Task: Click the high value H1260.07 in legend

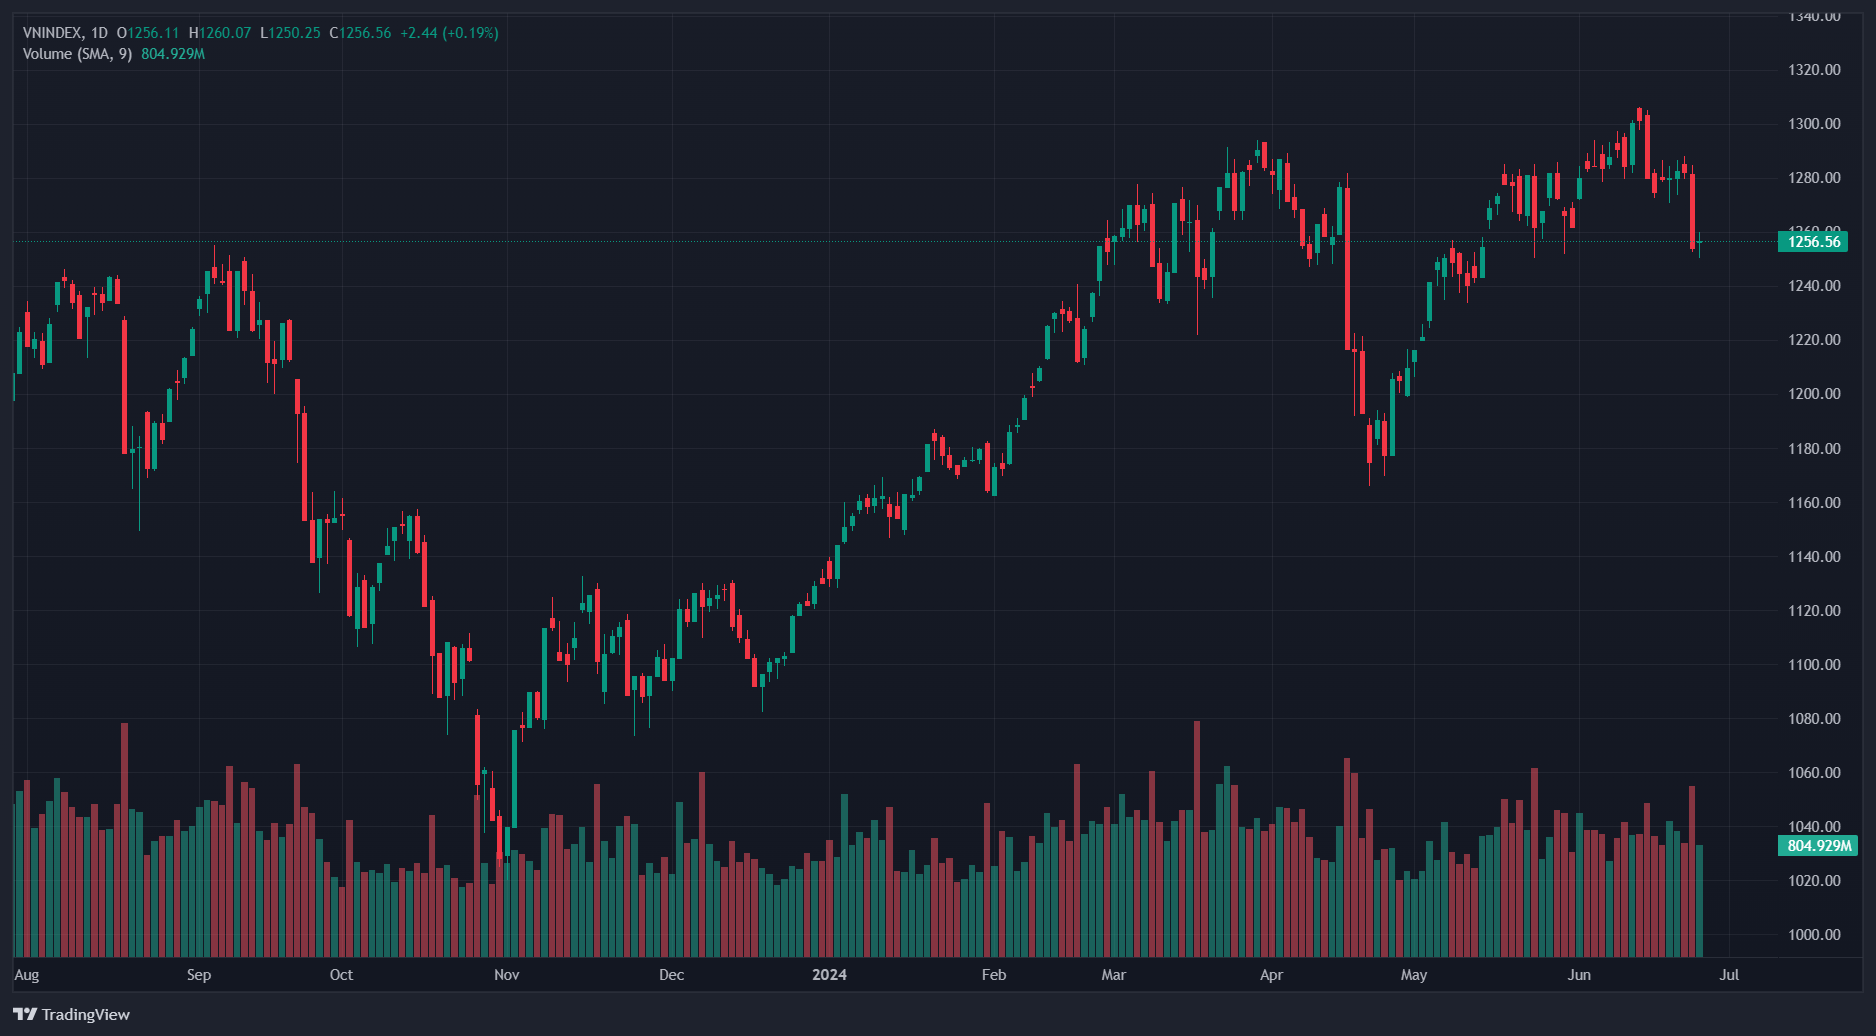Action: coord(220,33)
